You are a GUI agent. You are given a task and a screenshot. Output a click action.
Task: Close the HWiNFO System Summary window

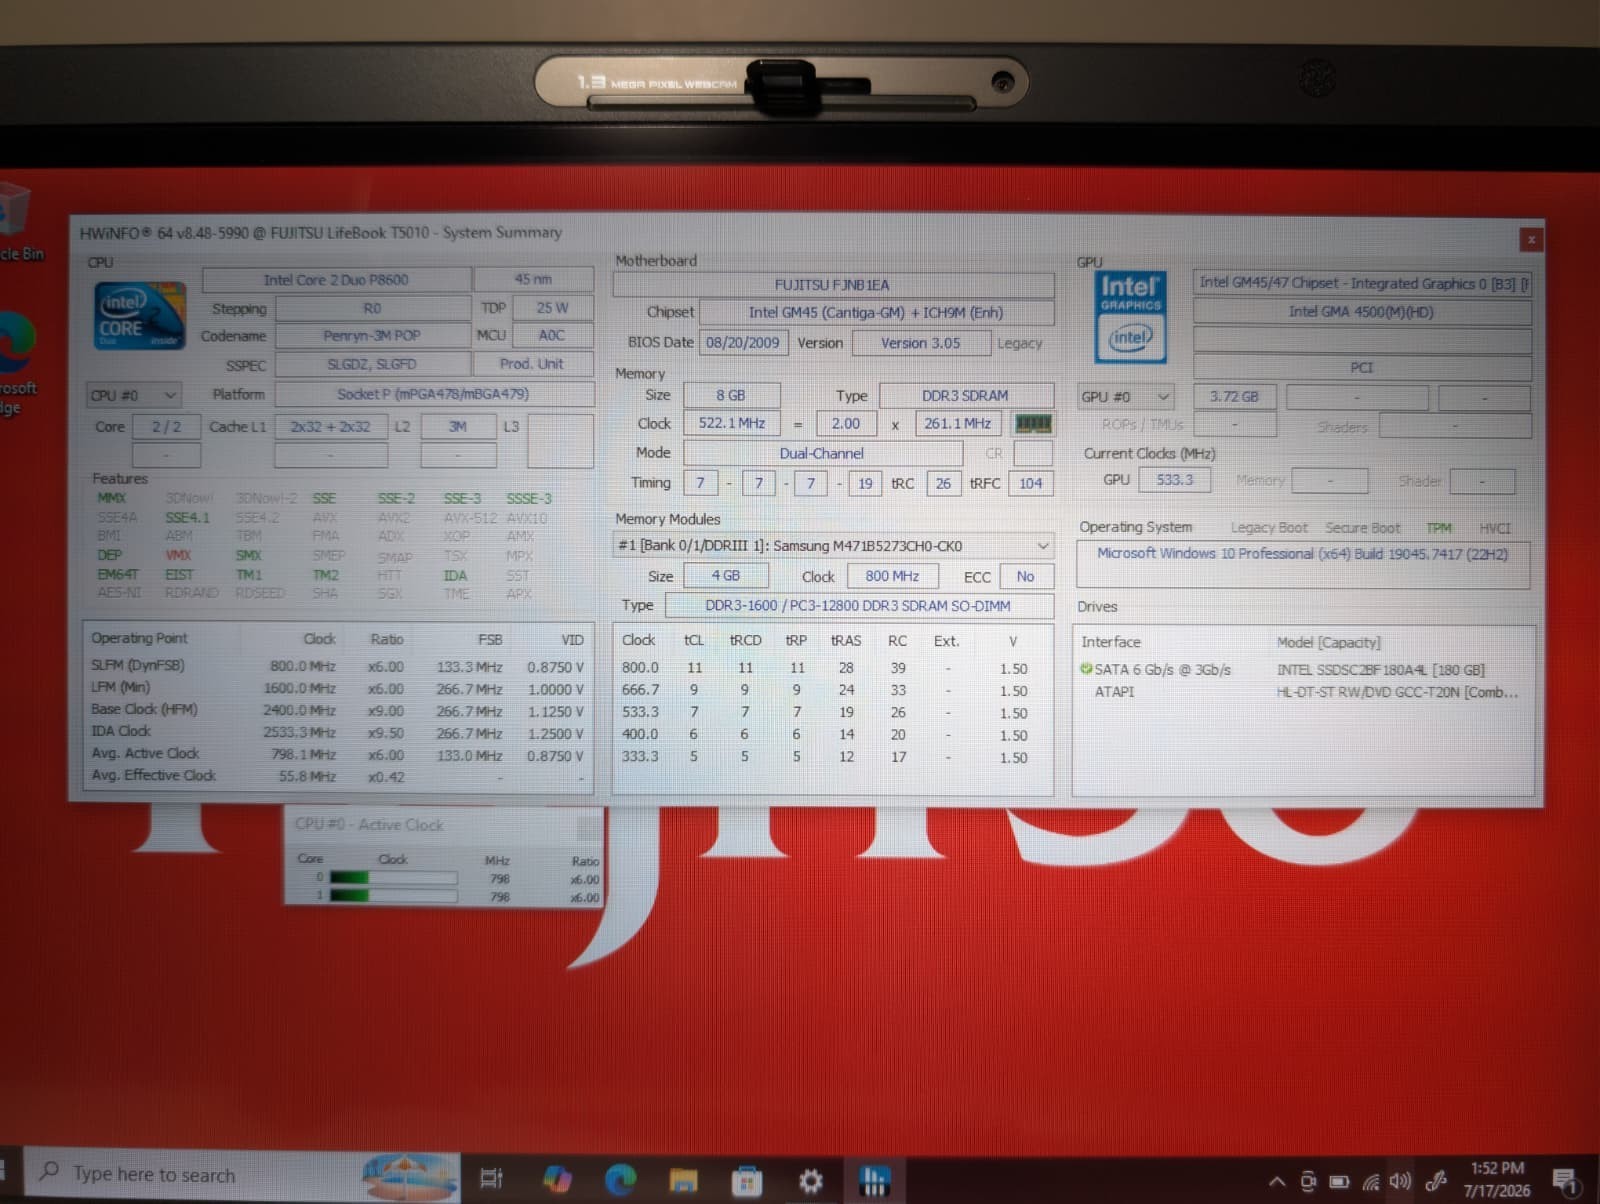tap(1530, 239)
